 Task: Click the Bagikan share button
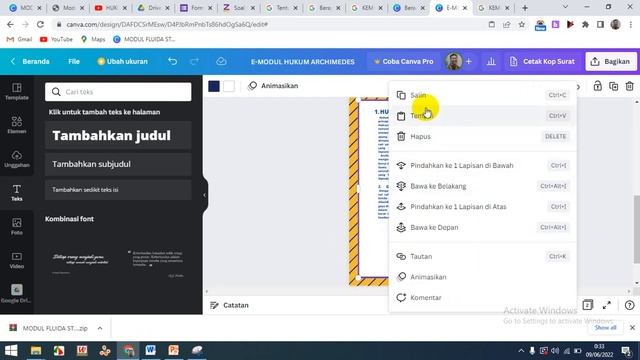tap(611, 61)
